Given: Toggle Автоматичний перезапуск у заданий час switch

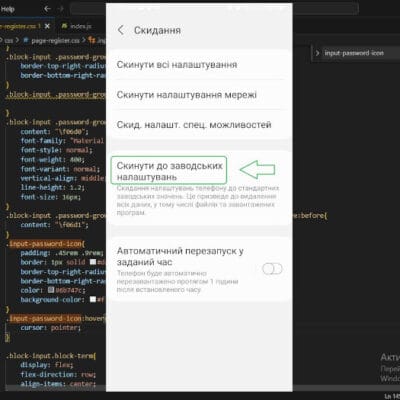Looking at the screenshot, I should coord(272,269).
